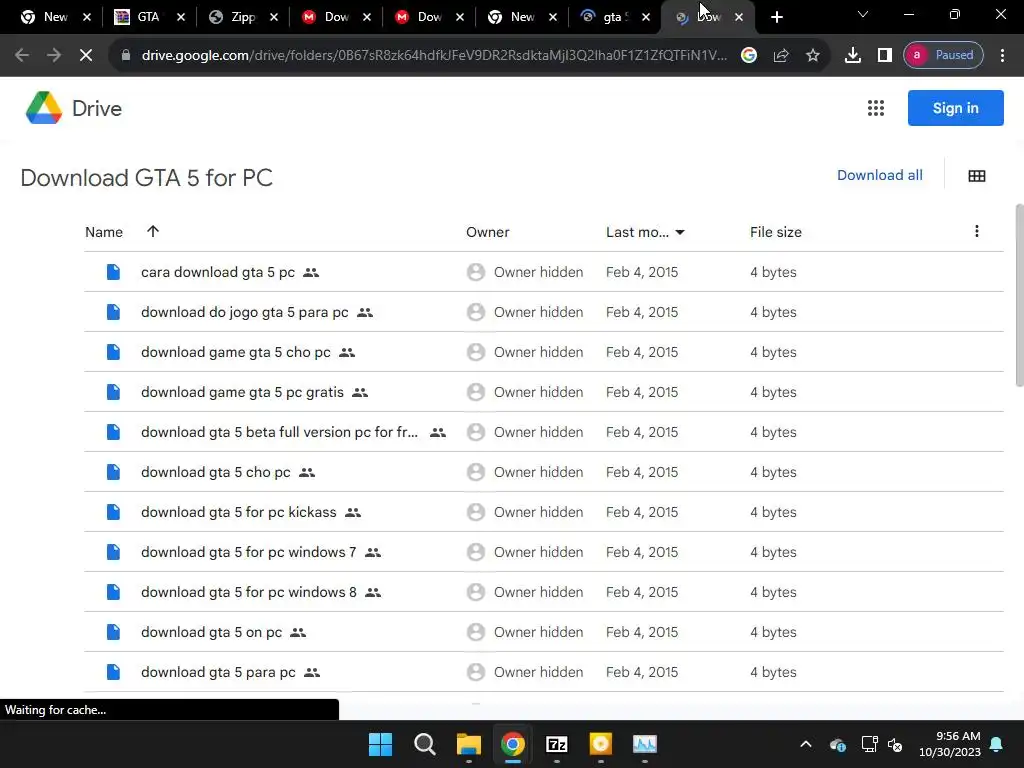Click the Owner column header

488,232
